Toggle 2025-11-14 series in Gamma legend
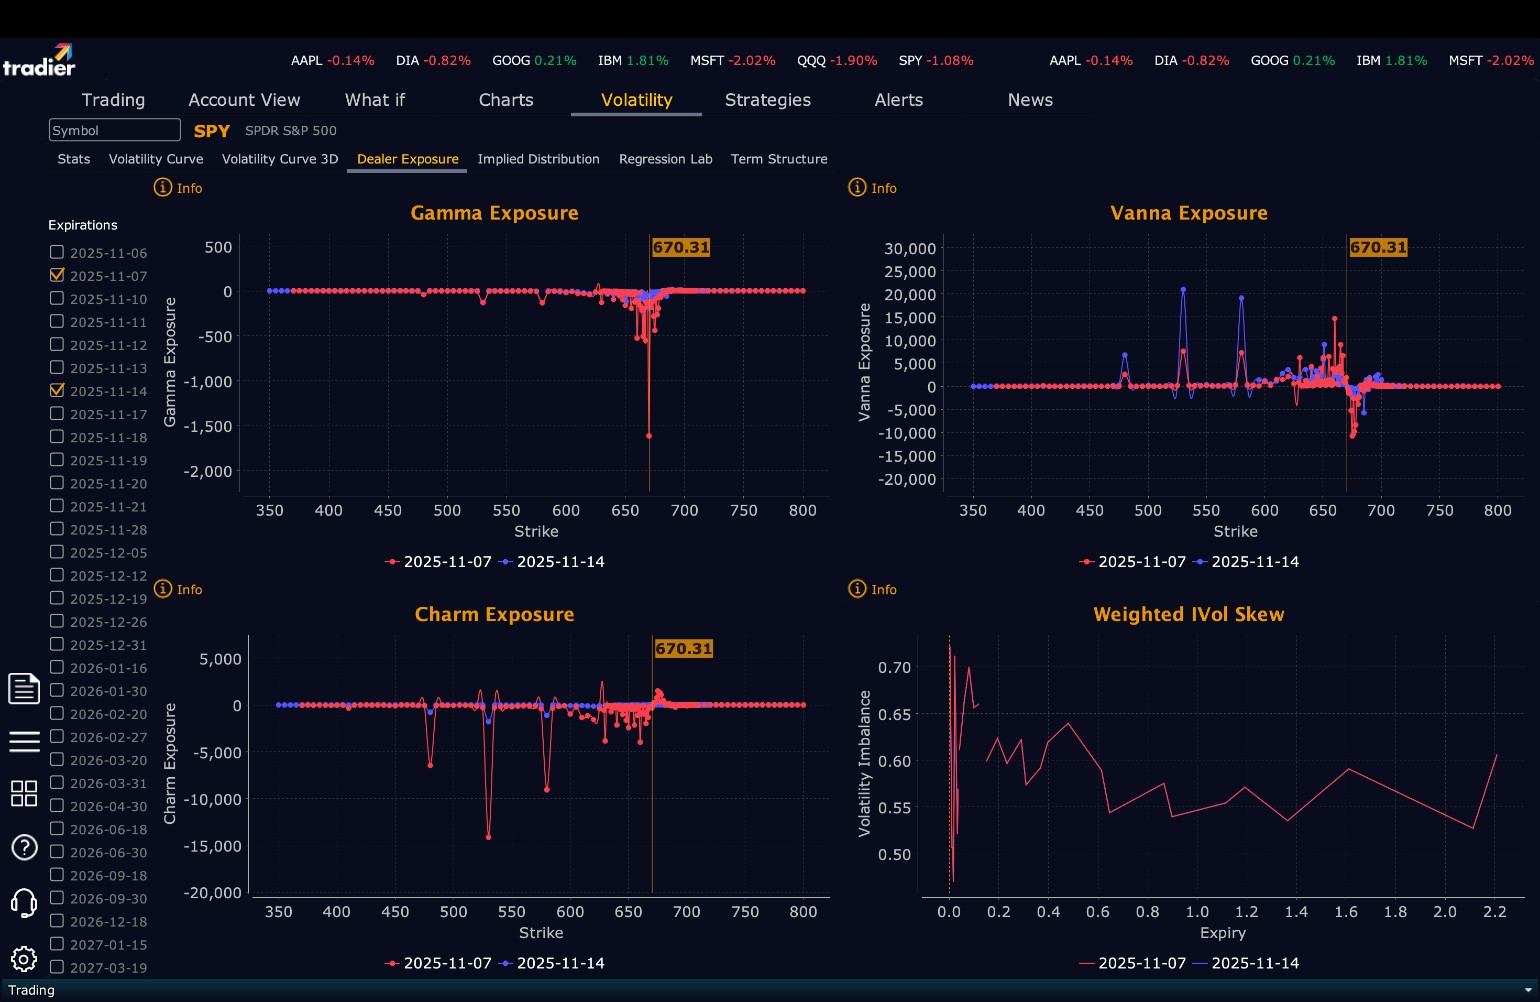The width and height of the screenshot is (1540, 1002). (x=552, y=562)
